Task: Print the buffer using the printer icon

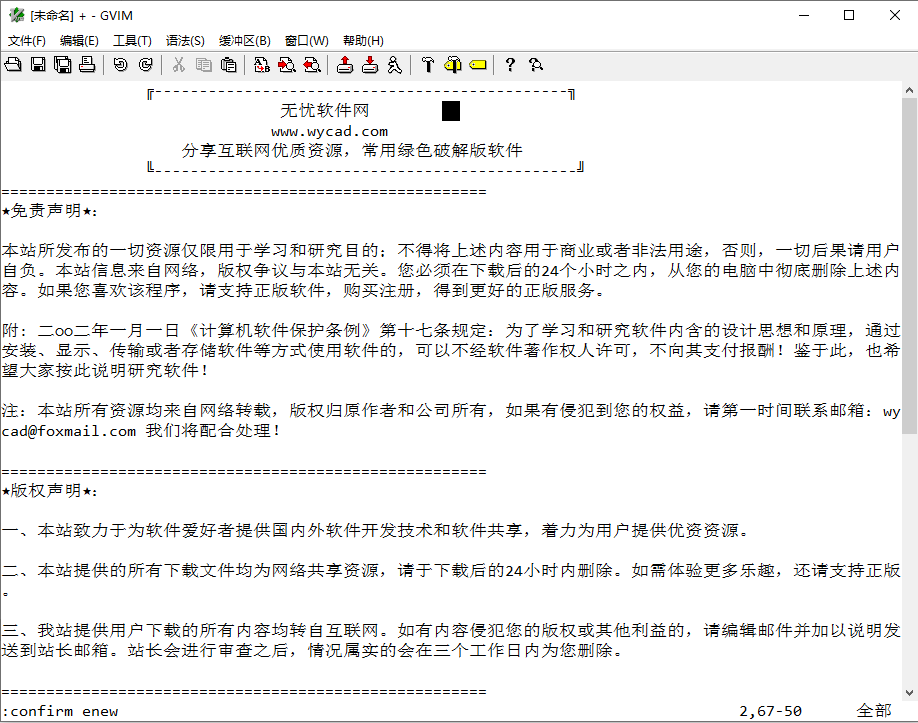Action: pyautogui.click(x=87, y=65)
